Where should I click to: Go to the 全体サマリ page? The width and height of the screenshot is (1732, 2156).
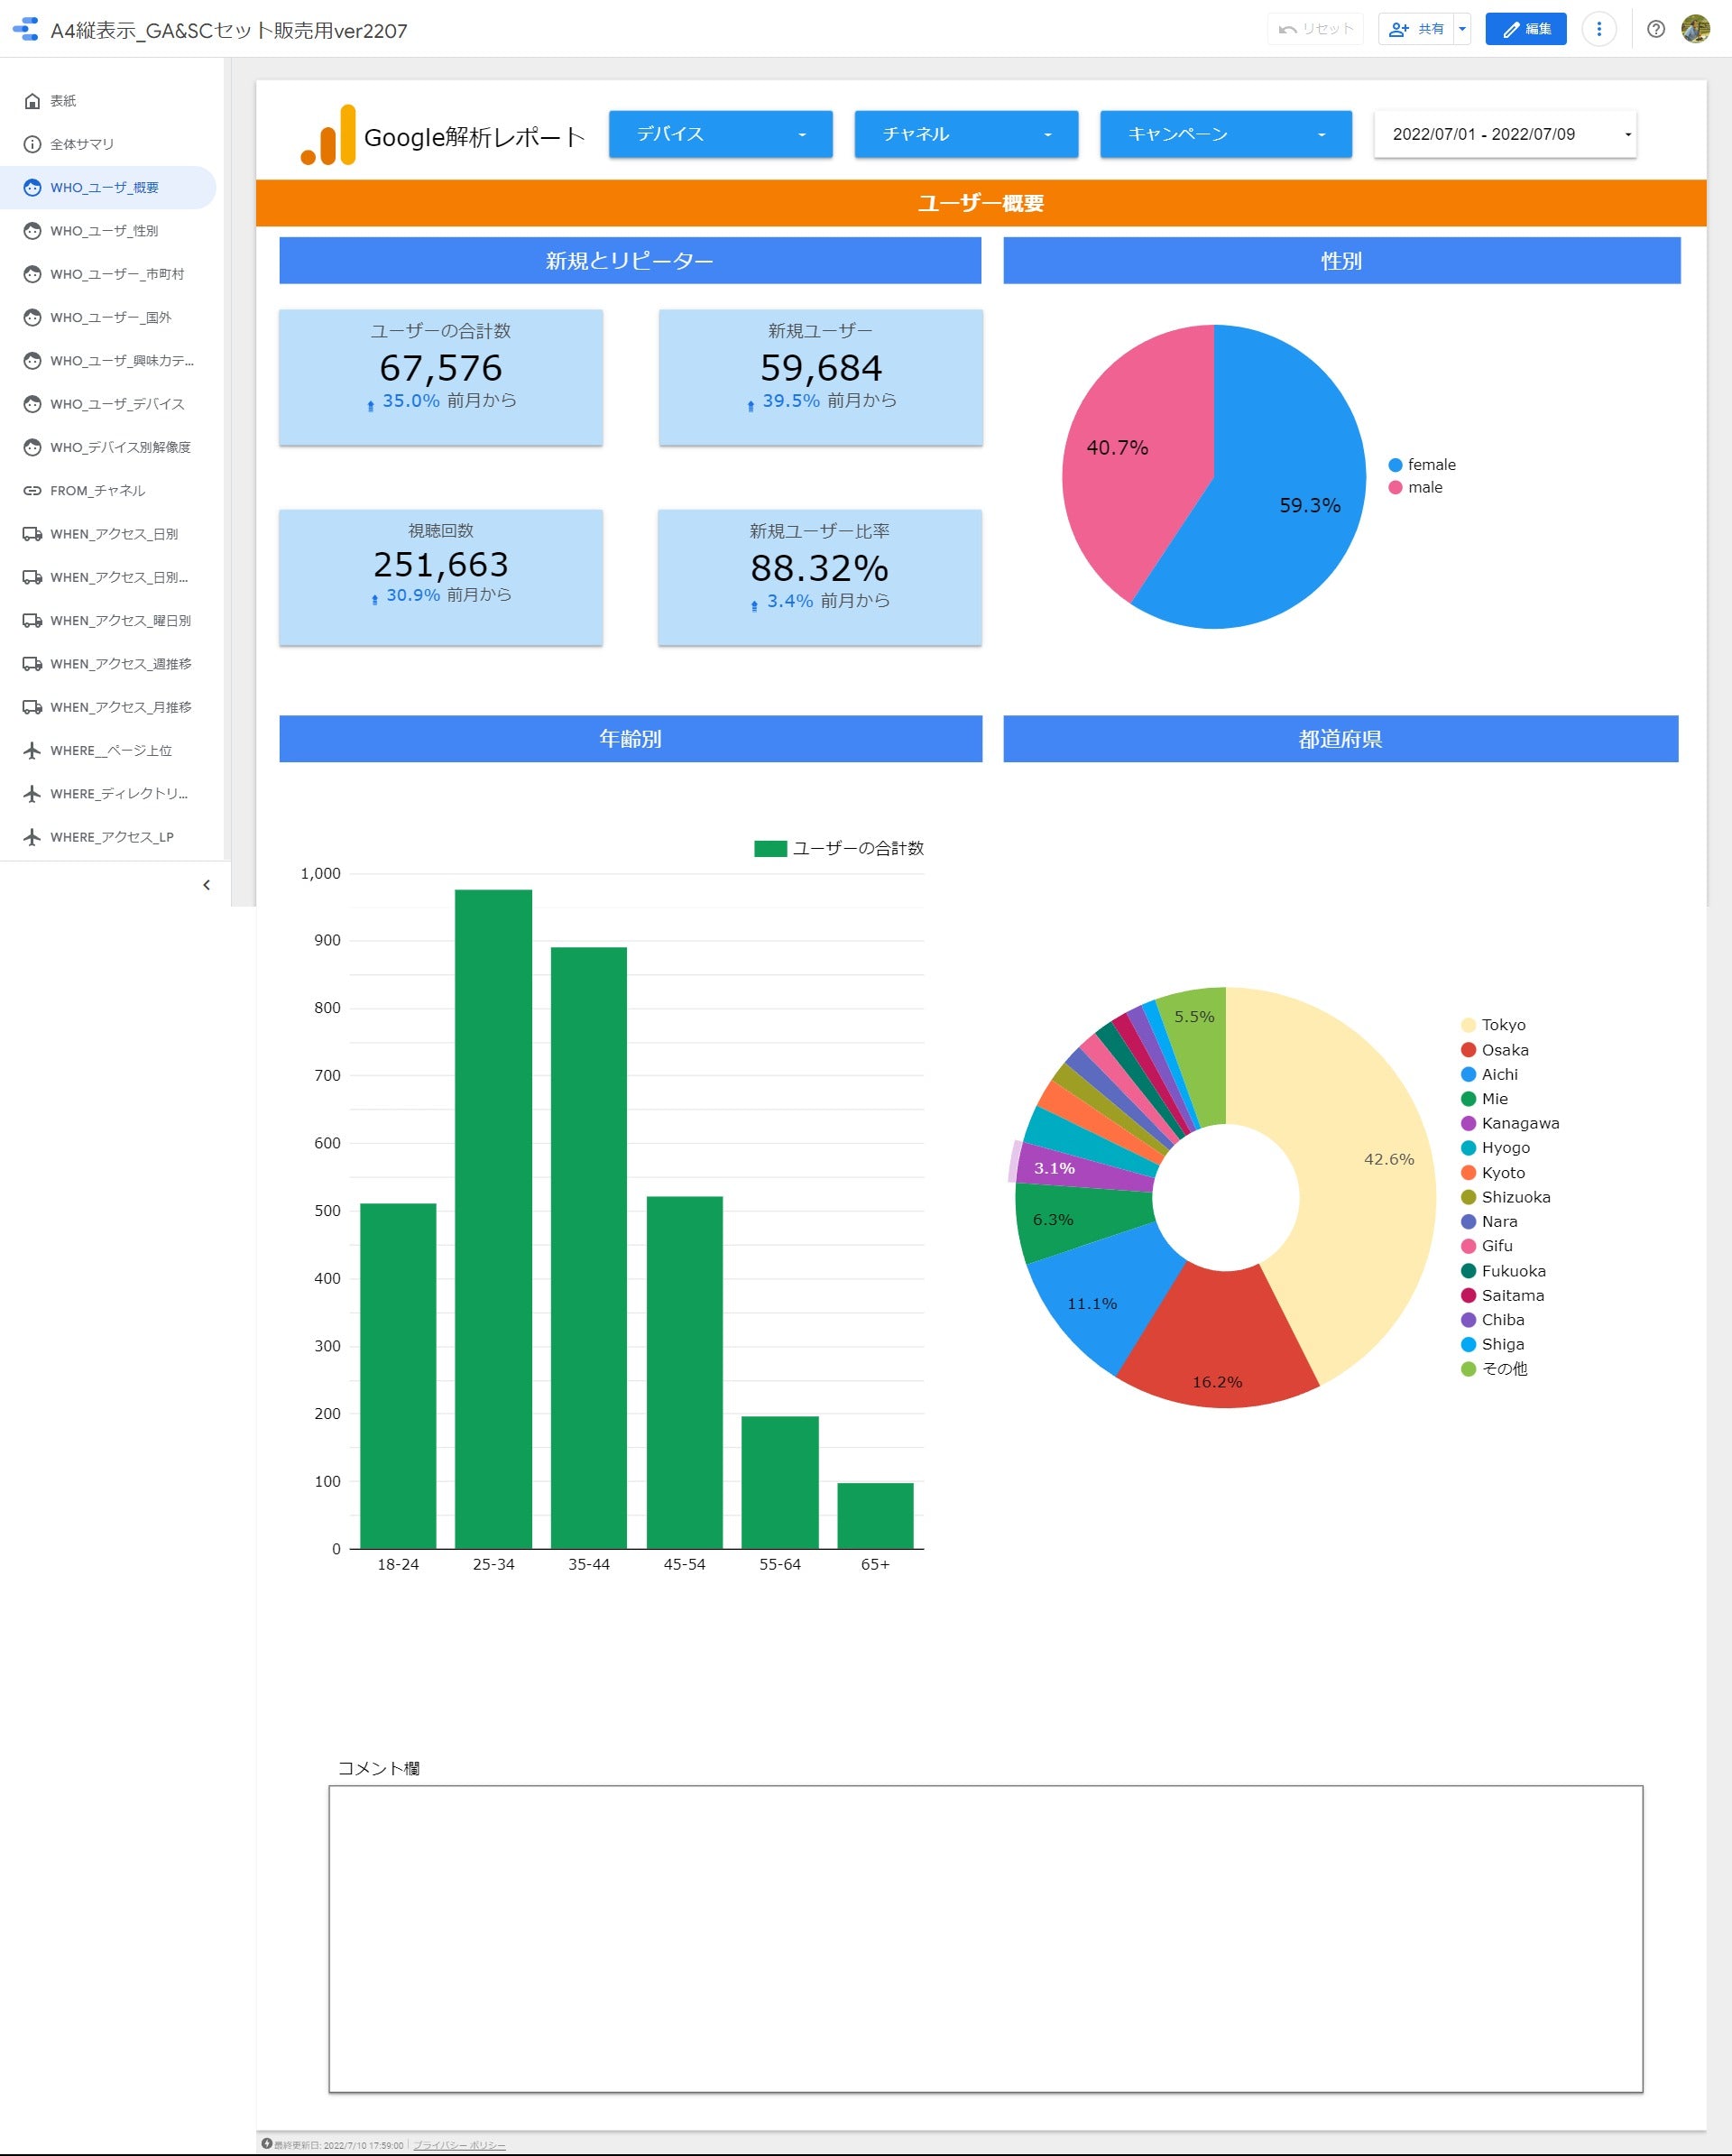coord(108,144)
